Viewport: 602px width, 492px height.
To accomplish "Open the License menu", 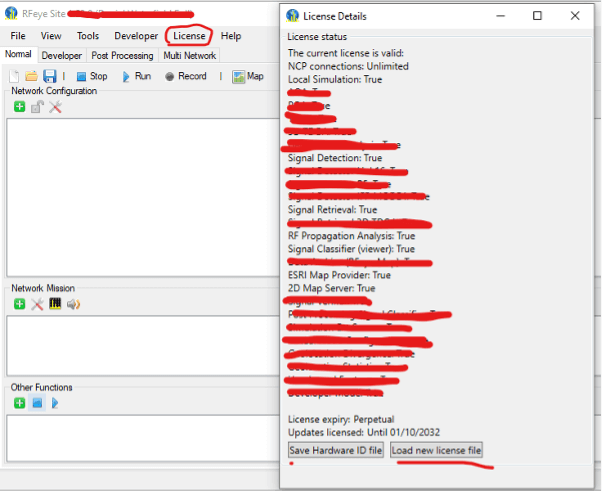I will tap(189, 36).
